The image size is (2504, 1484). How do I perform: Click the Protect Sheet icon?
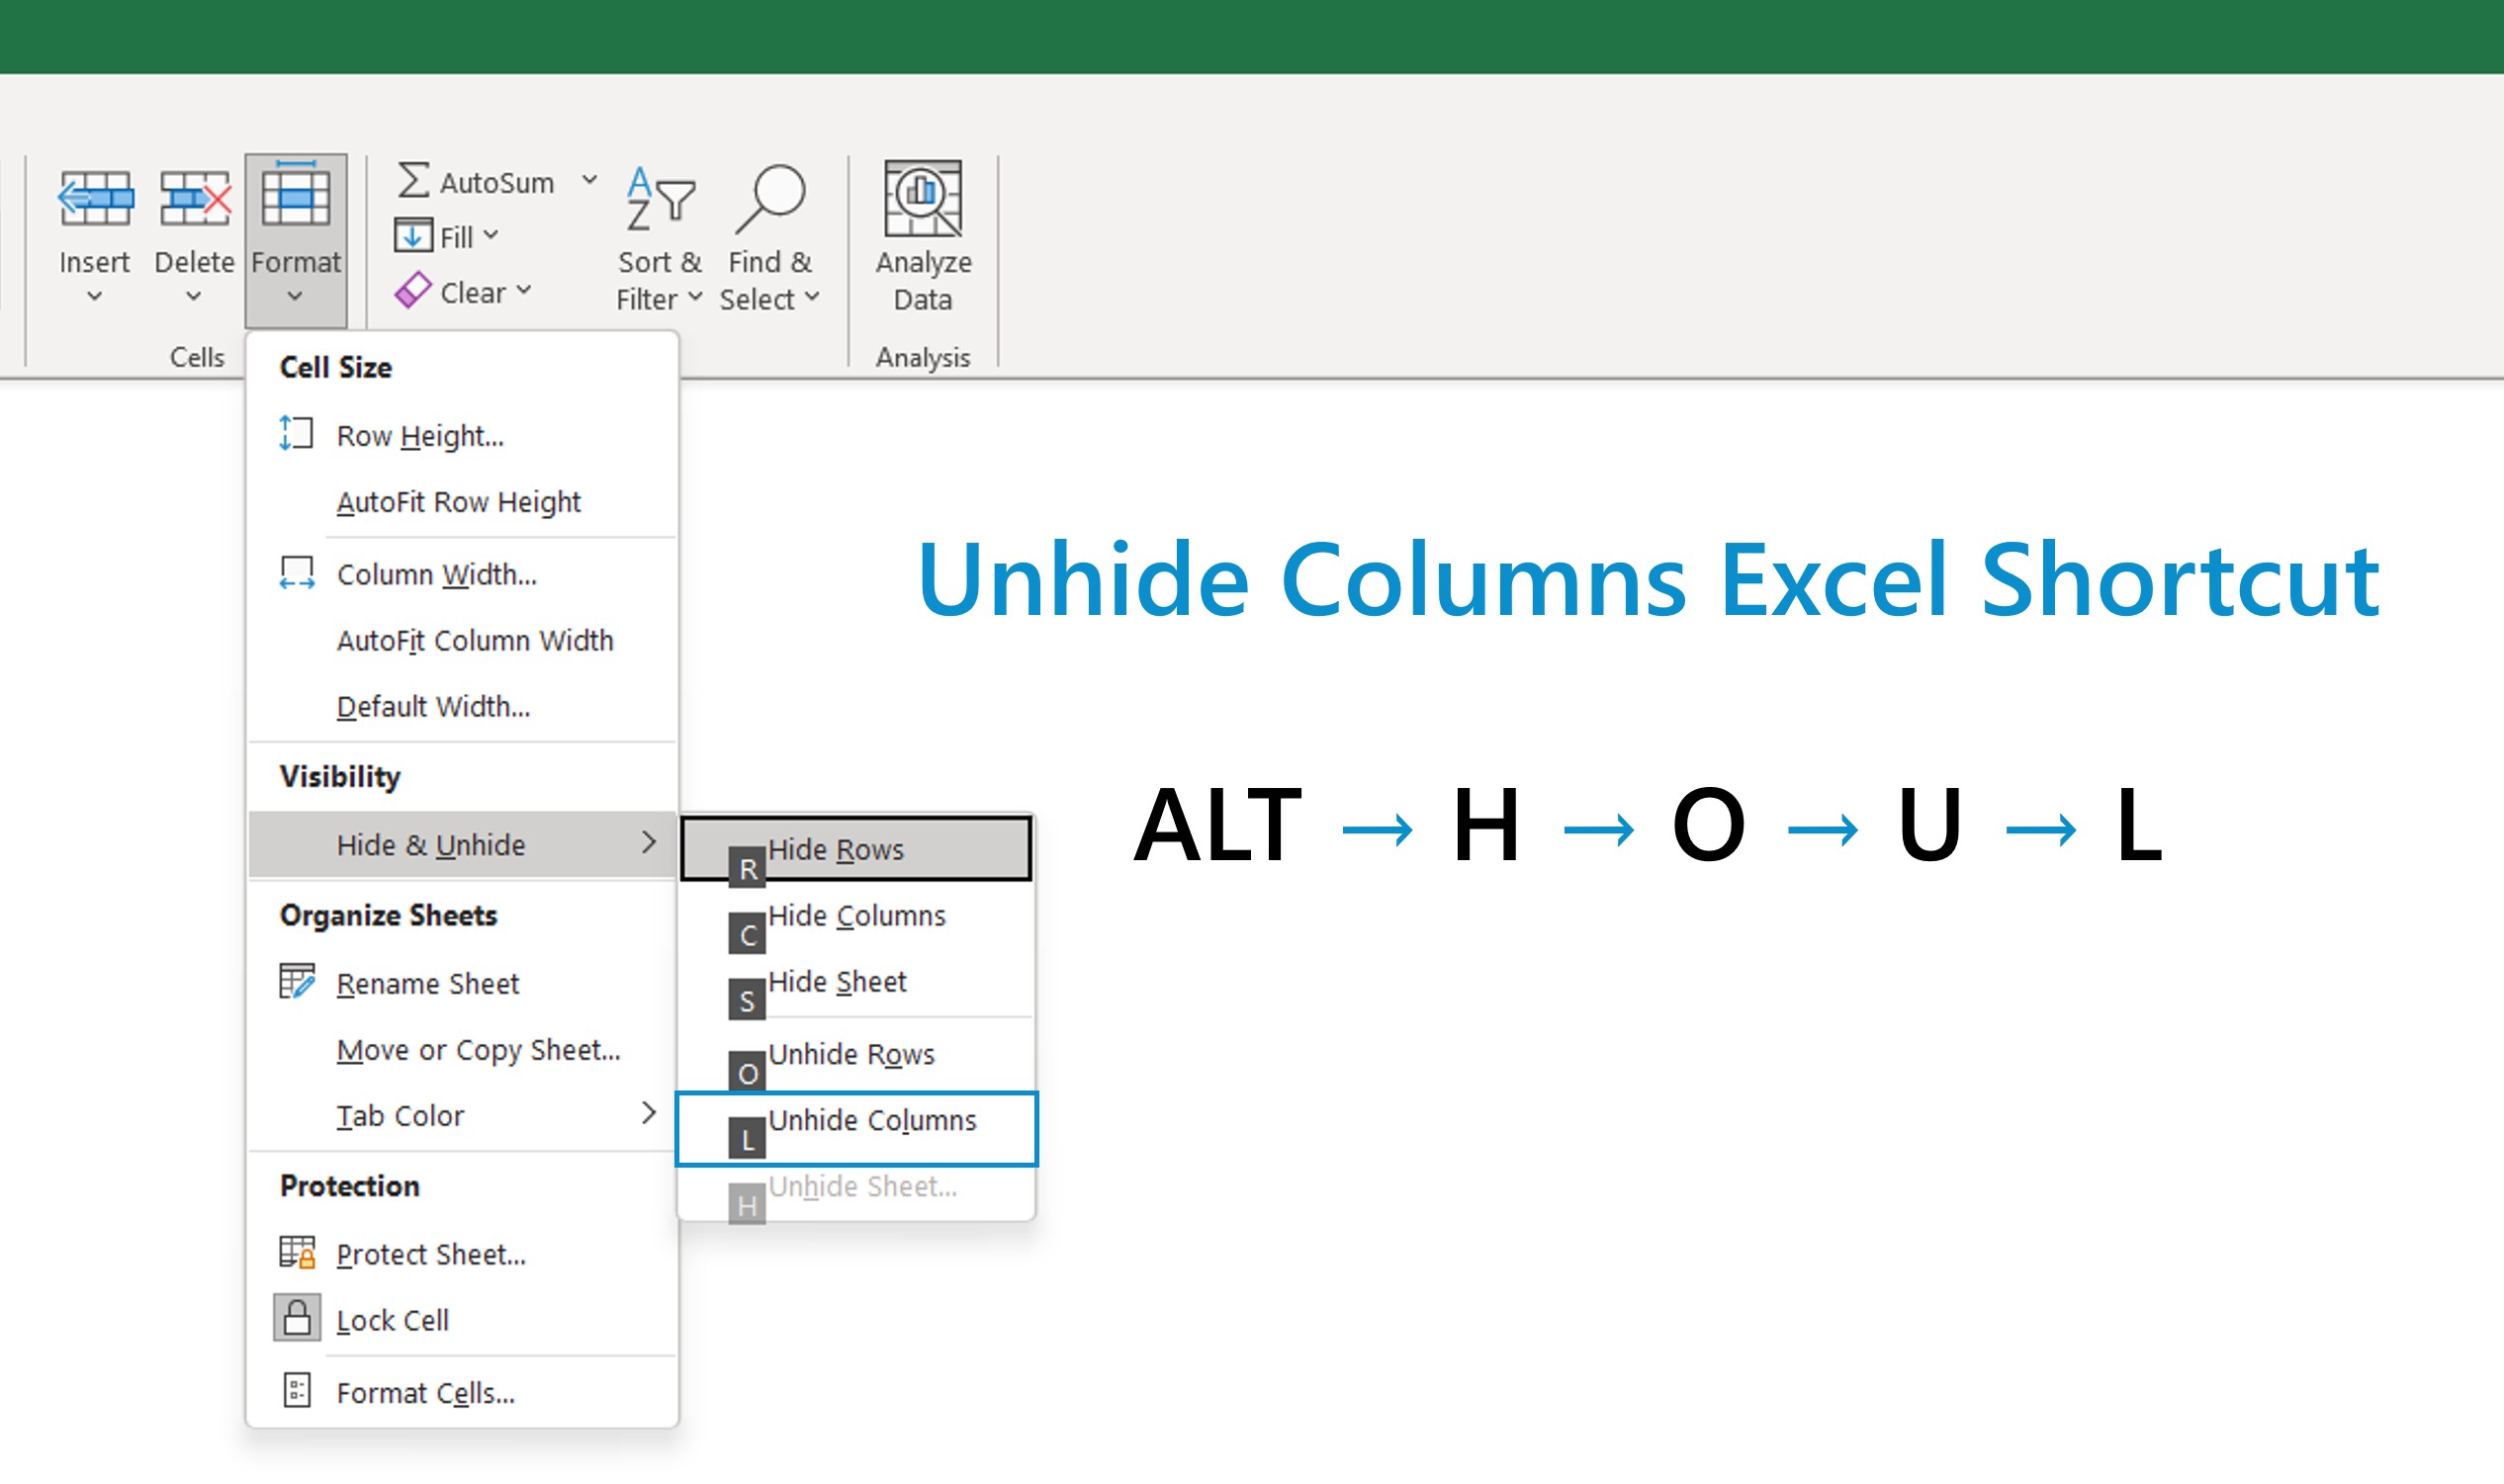(x=296, y=1253)
